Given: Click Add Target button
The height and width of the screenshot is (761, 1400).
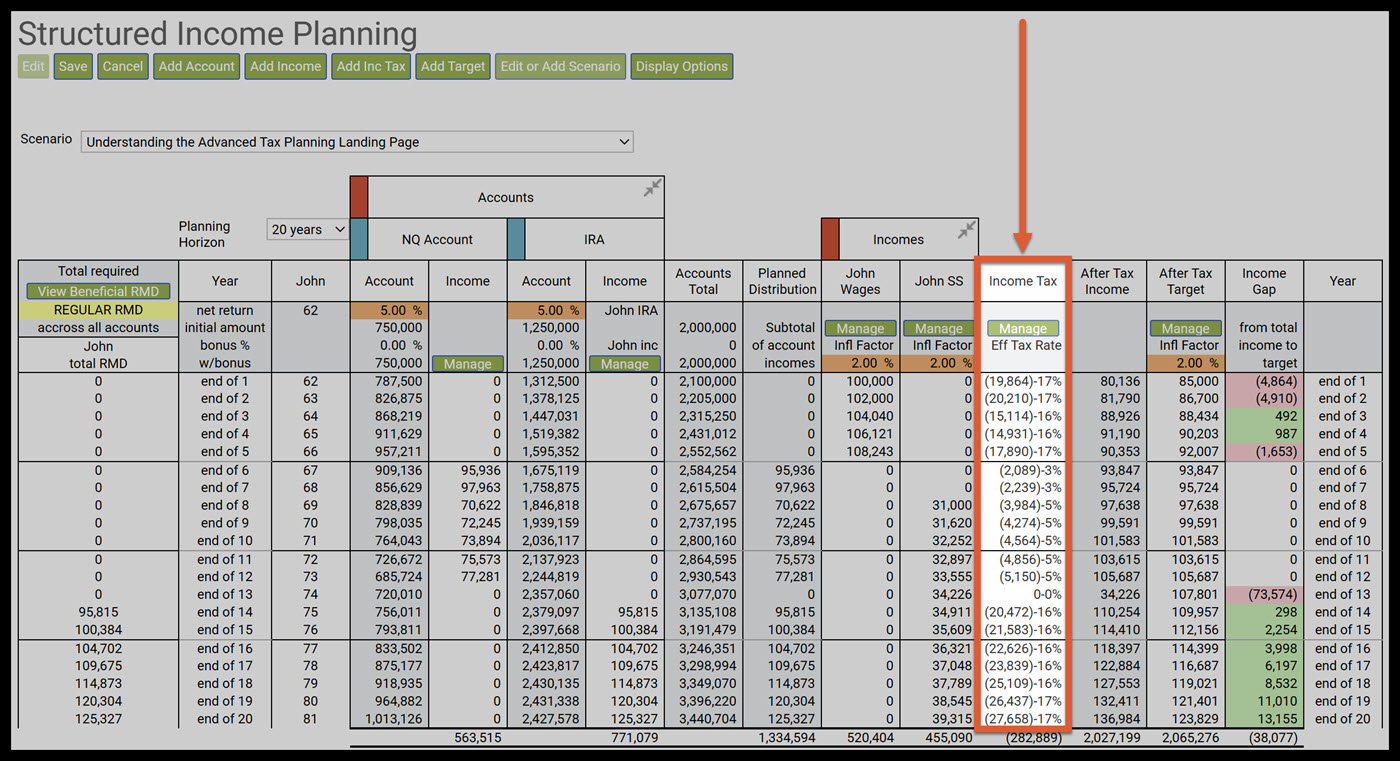Looking at the screenshot, I should (453, 67).
